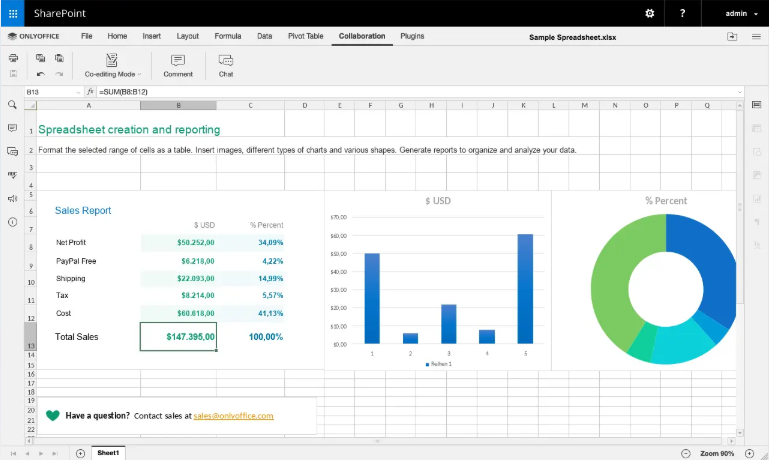This screenshot has height=460, width=769.
Task: Switch to Sheet1 tab
Action: [x=108, y=453]
